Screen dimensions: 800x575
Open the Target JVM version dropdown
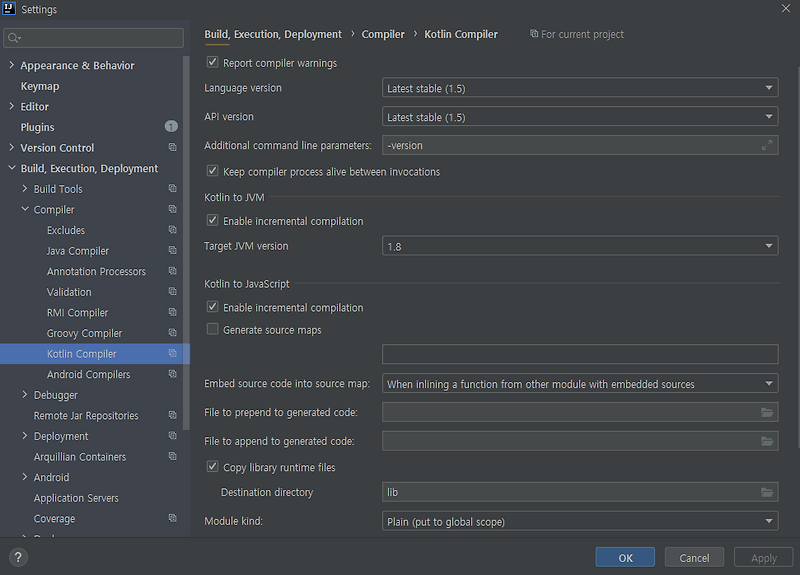tap(580, 246)
